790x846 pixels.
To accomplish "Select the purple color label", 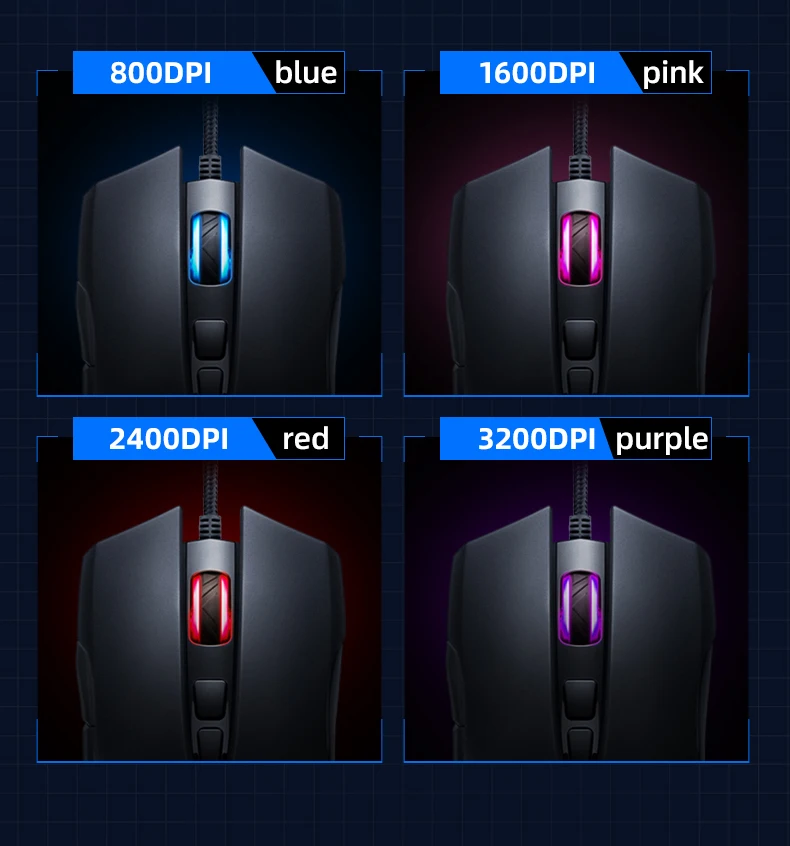I will pos(662,440).
